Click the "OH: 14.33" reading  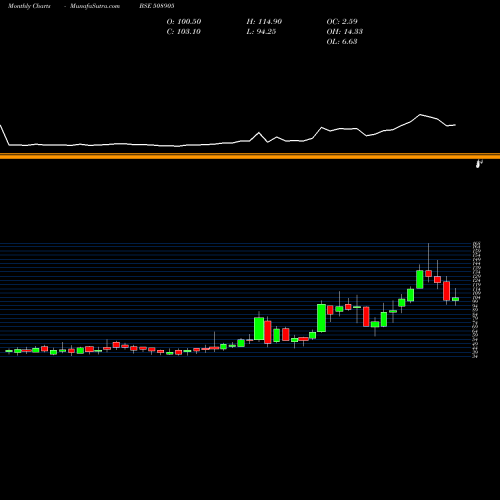(x=345, y=32)
